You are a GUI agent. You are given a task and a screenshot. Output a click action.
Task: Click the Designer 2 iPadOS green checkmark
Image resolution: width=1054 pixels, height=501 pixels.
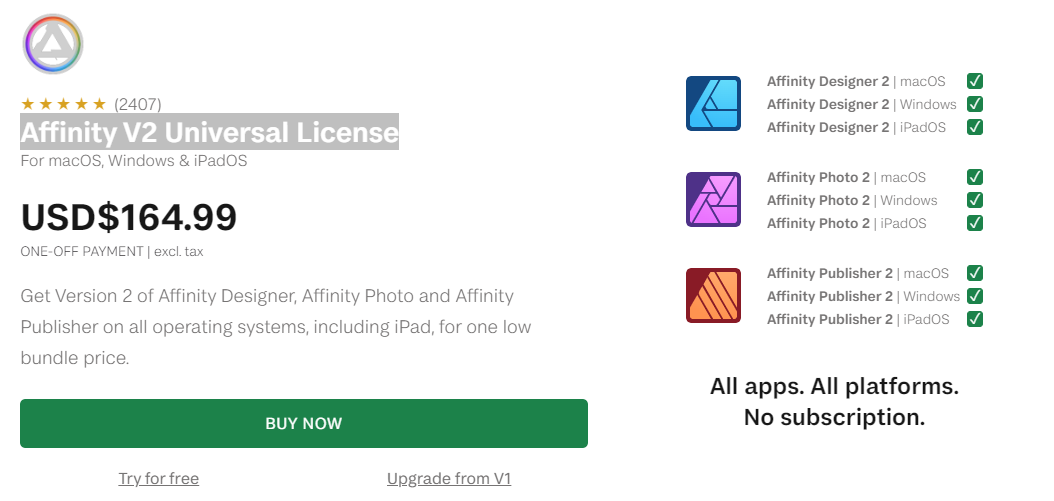tap(975, 127)
